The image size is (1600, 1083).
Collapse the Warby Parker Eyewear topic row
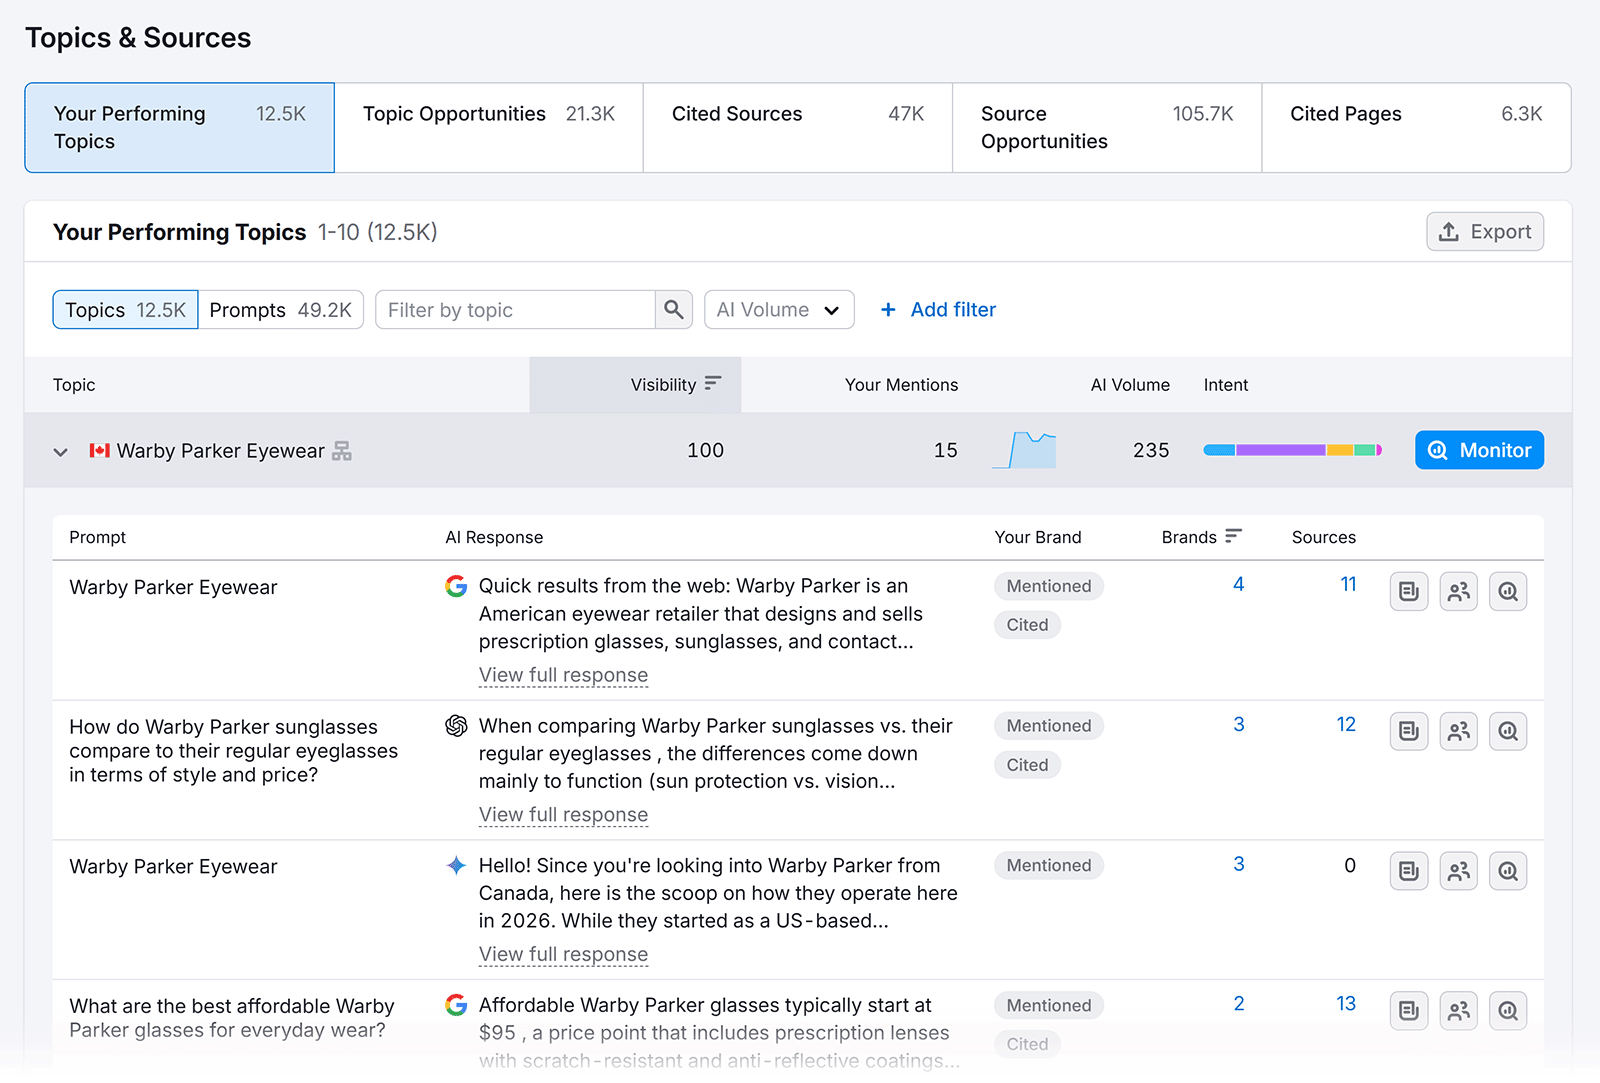tap(61, 452)
